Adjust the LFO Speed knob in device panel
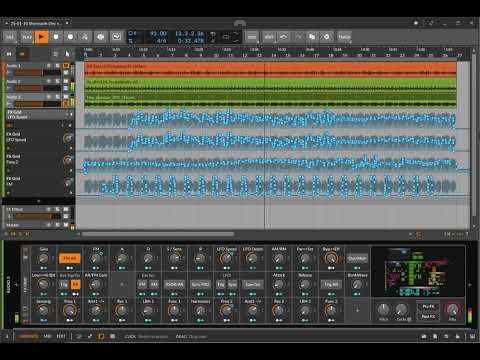Viewport: 480px width, 360px height. (226, 258)
